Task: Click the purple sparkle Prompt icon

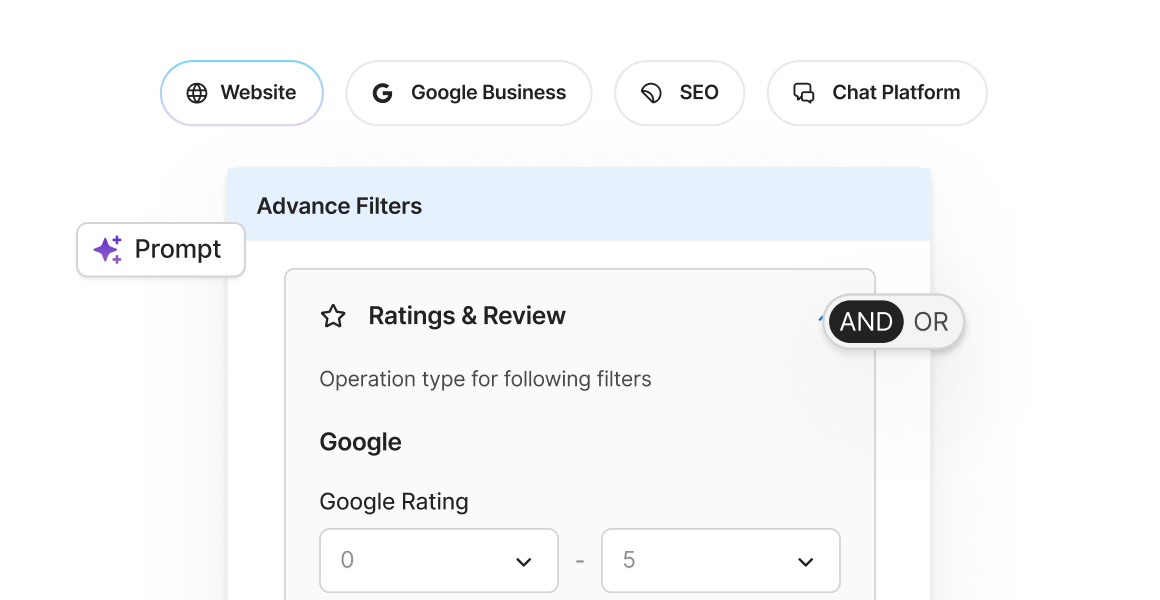Action: click(108, 249)
